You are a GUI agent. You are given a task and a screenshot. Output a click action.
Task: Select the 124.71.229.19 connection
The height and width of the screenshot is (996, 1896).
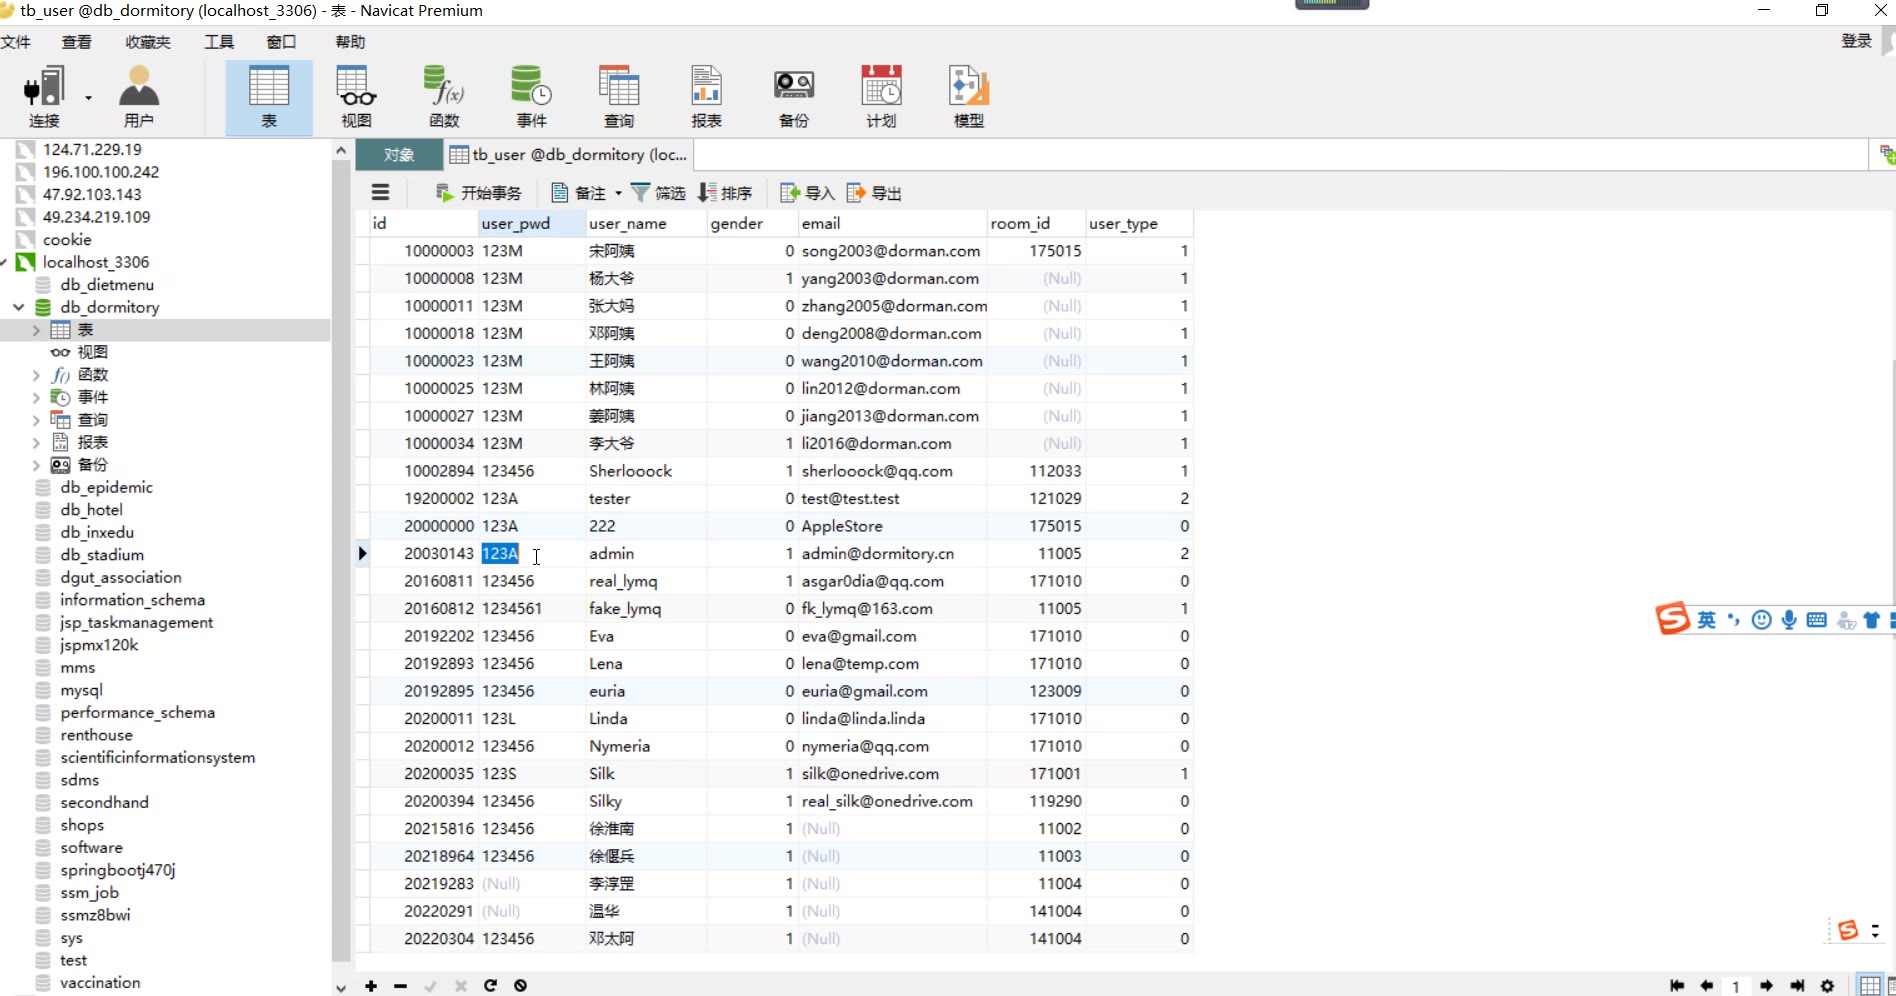92,149
